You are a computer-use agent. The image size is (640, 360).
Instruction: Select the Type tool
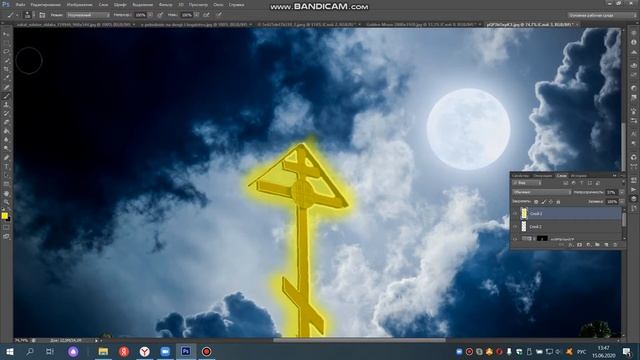6,167
